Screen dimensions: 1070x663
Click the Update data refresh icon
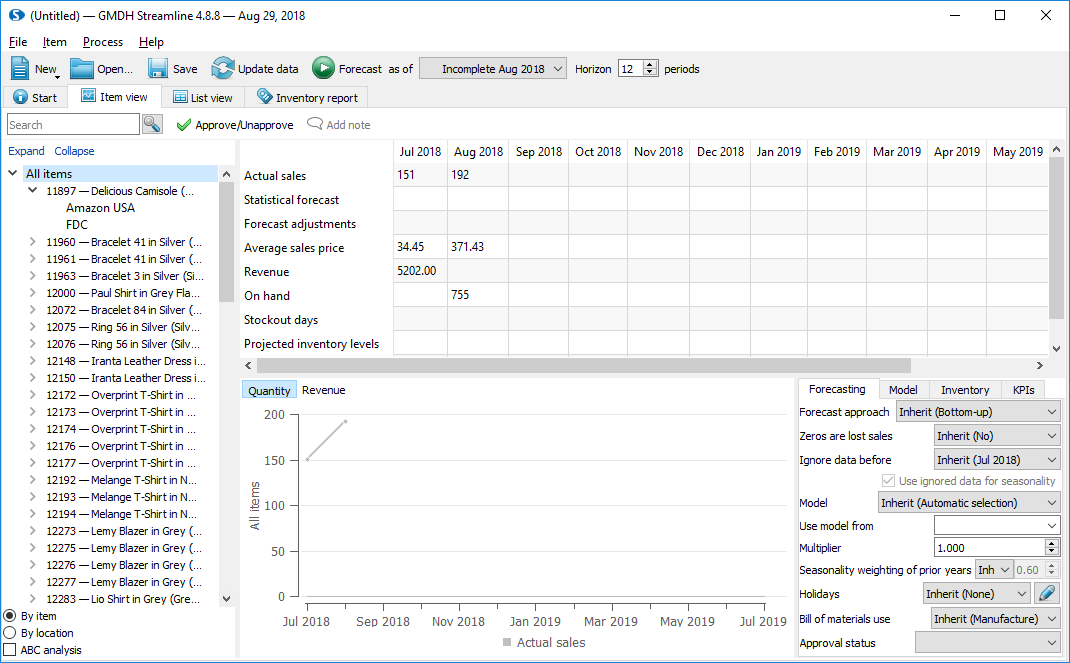point(222,68)
